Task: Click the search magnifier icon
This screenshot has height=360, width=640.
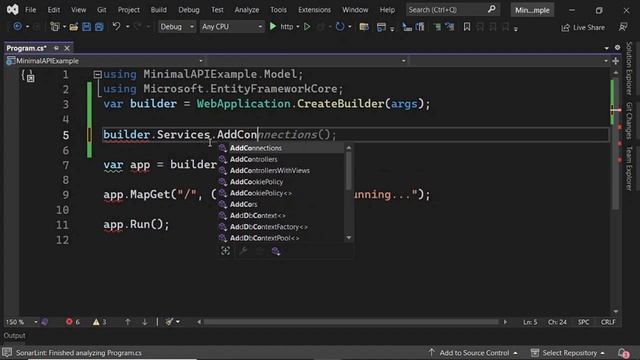Action: tap(491, 9)
